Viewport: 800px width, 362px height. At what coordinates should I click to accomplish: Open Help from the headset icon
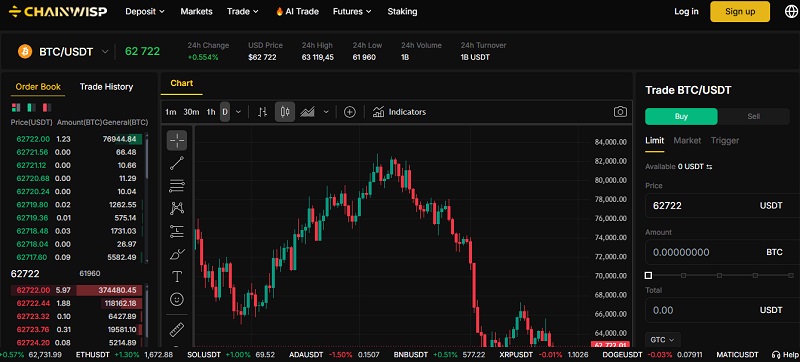[x=785, y=354]
